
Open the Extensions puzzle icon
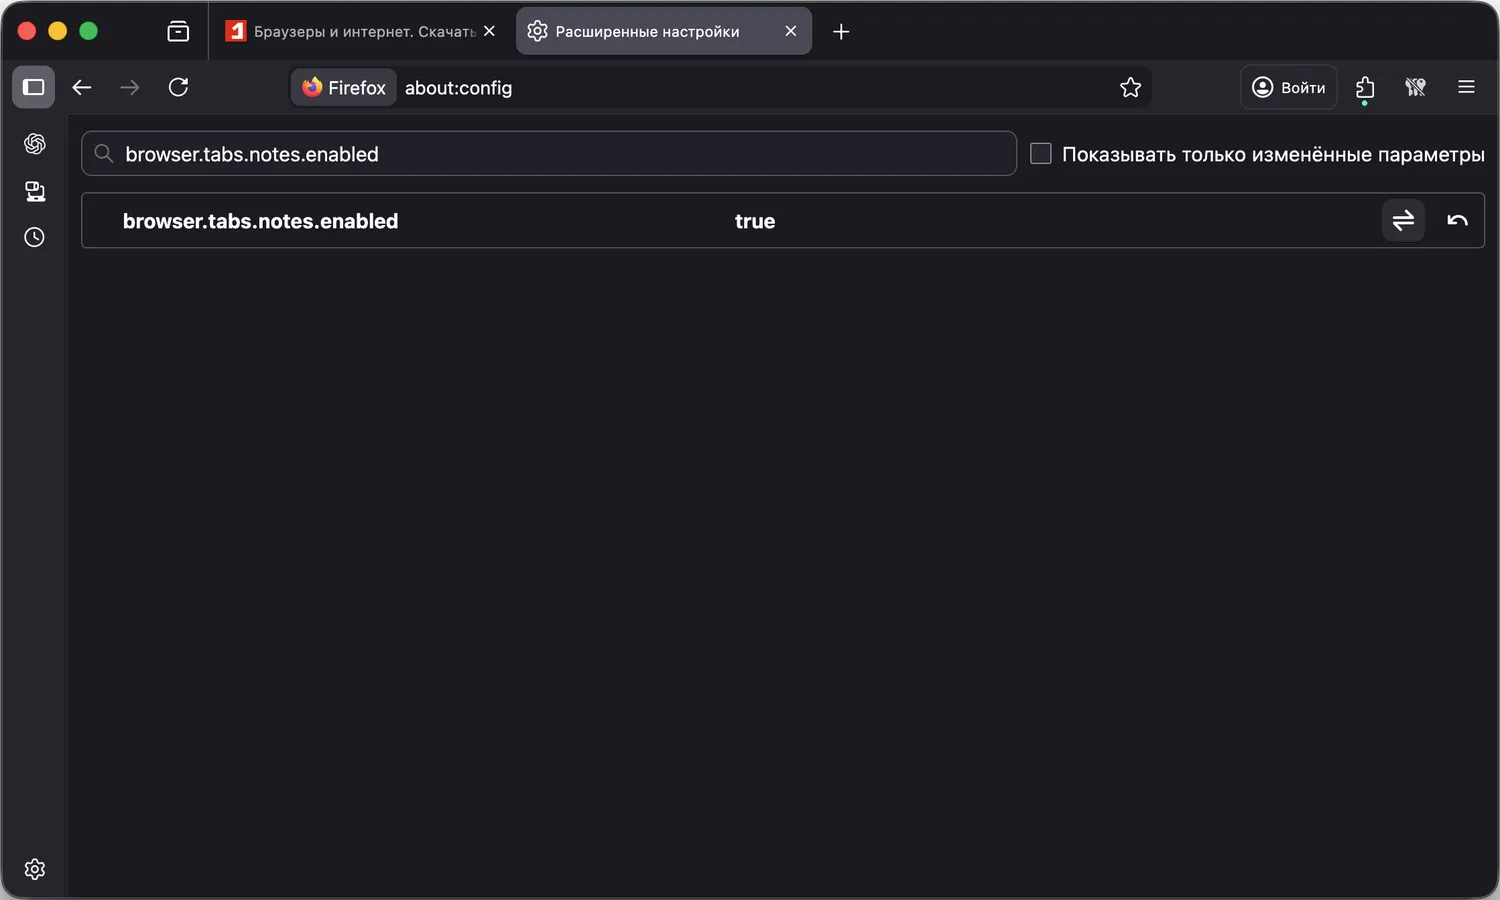pos(1365,87)
